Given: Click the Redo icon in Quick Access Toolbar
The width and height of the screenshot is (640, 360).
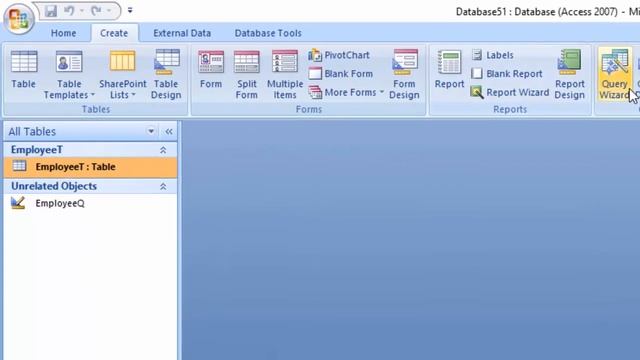Looking at the screenshot, I should pyautogui.click(x=97, y=11).
